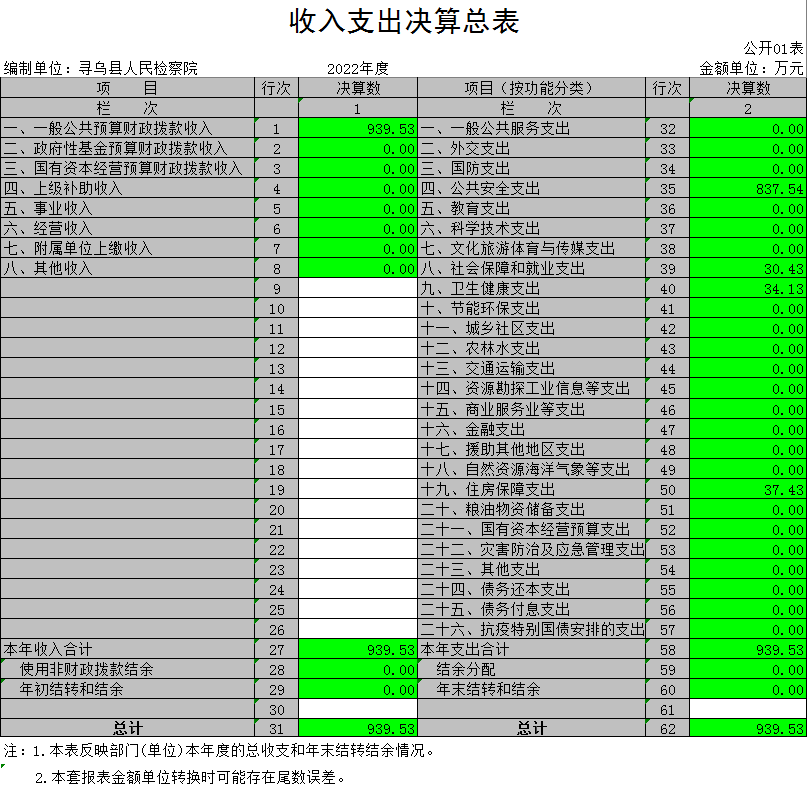Image resolution: width=807 pixels, height=790 pixels.
Task: Select 十三、交通运输支出 cell
Action: [532, 368]
